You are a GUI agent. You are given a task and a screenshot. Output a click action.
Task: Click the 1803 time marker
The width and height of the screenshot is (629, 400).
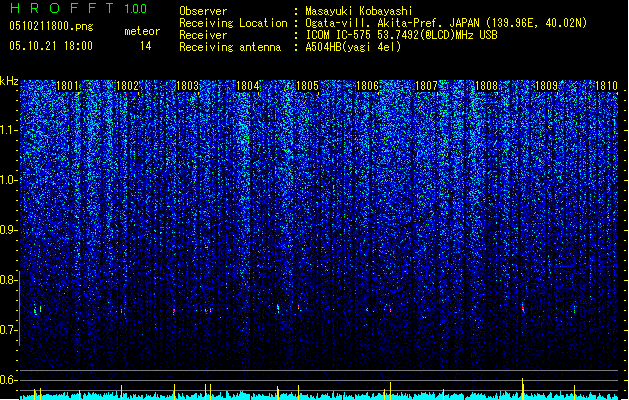(187, 86)
